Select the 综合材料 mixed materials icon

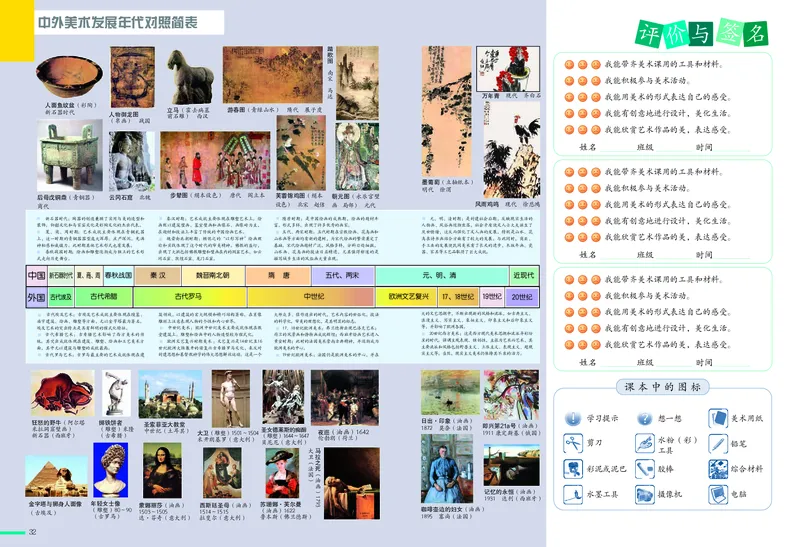point(717,468)
